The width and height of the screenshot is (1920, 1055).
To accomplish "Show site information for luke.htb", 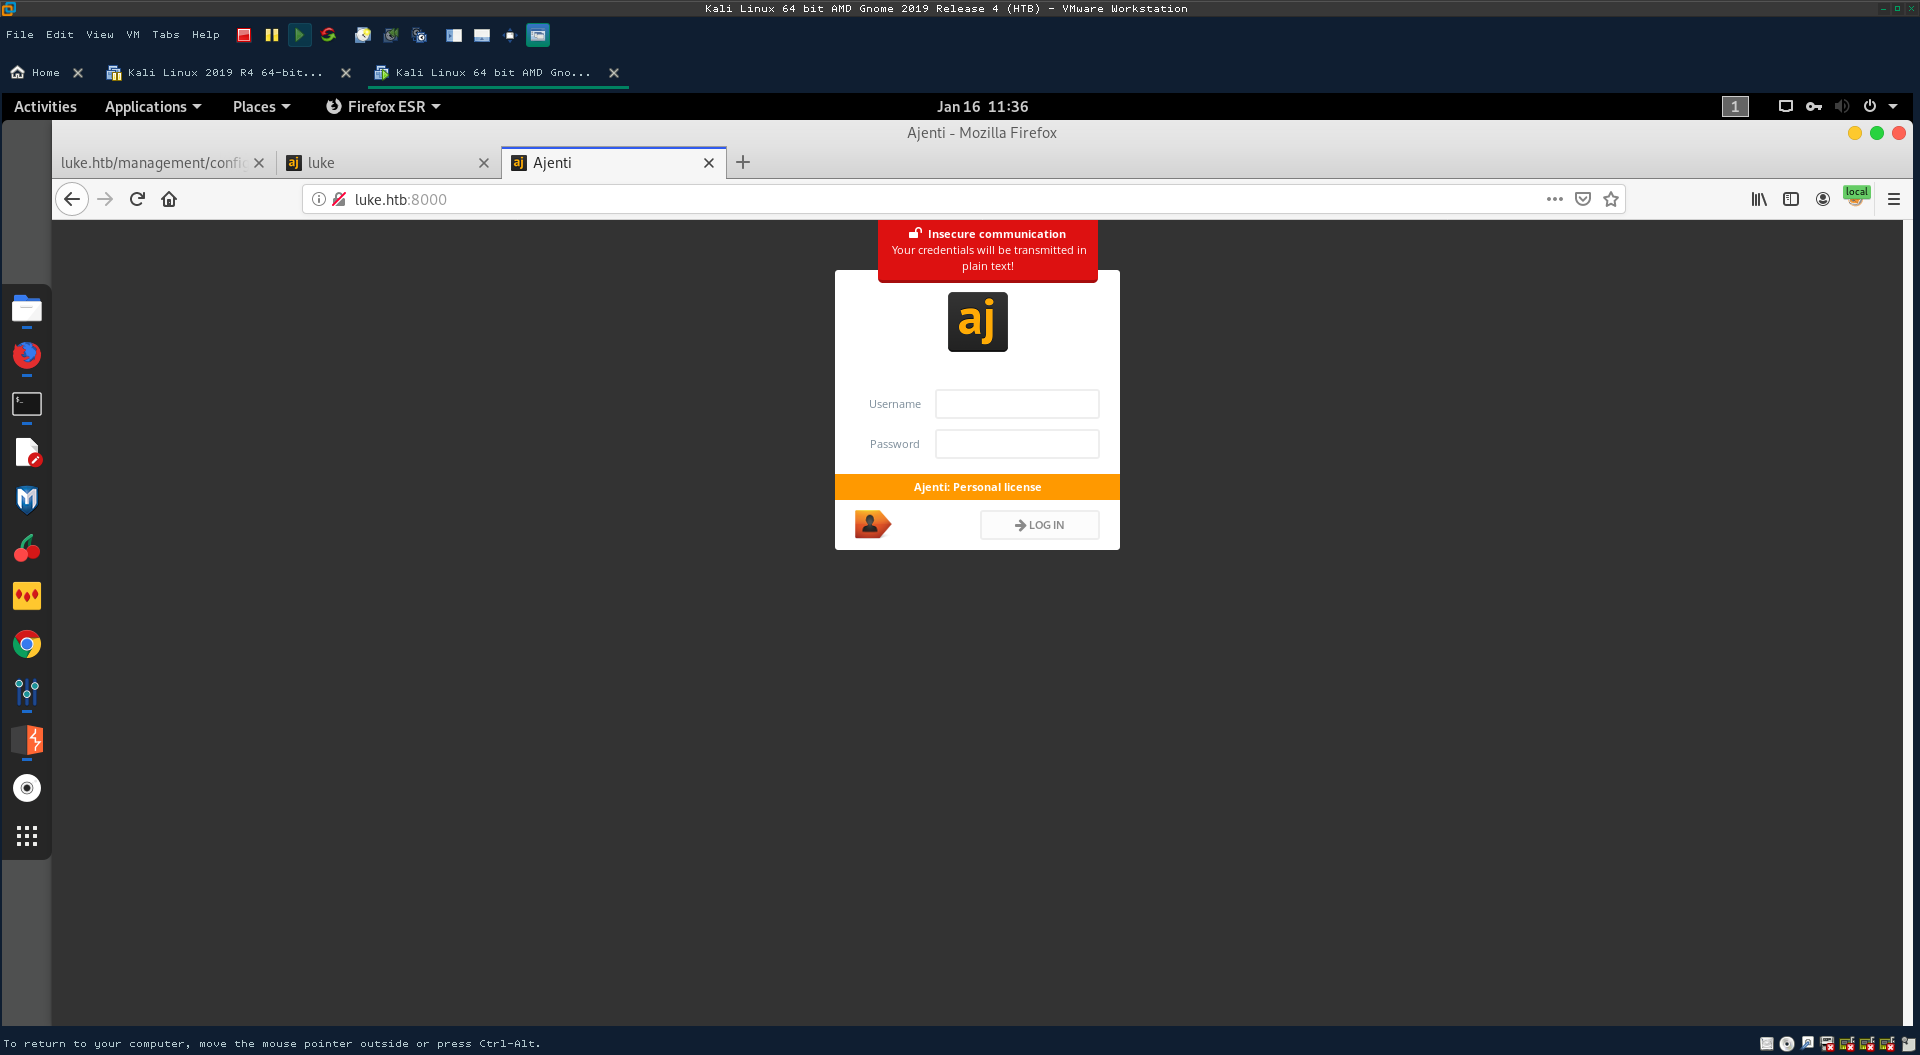I will click(319, 199).
